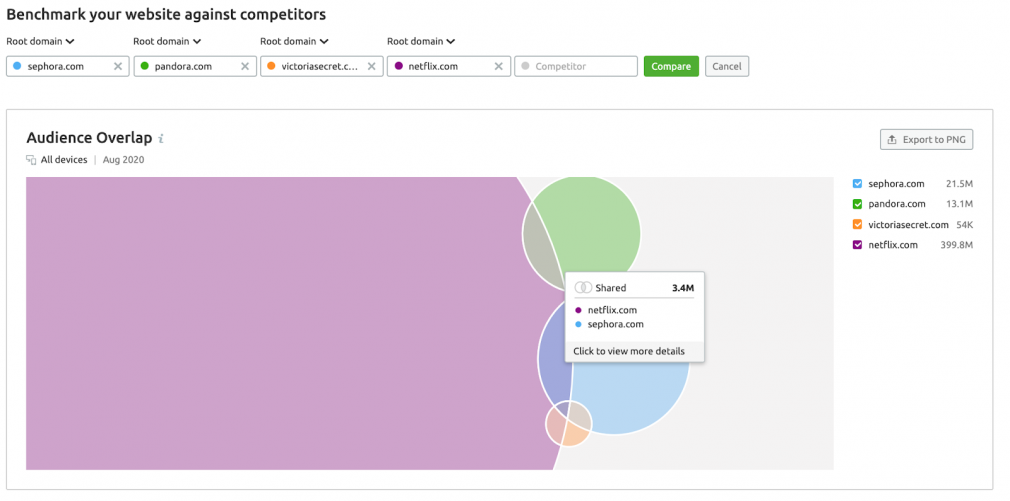Click 'Click to view more details' in tooltip
The width and height of the screenshot is (1010, 501).
[x=629, y=351]
